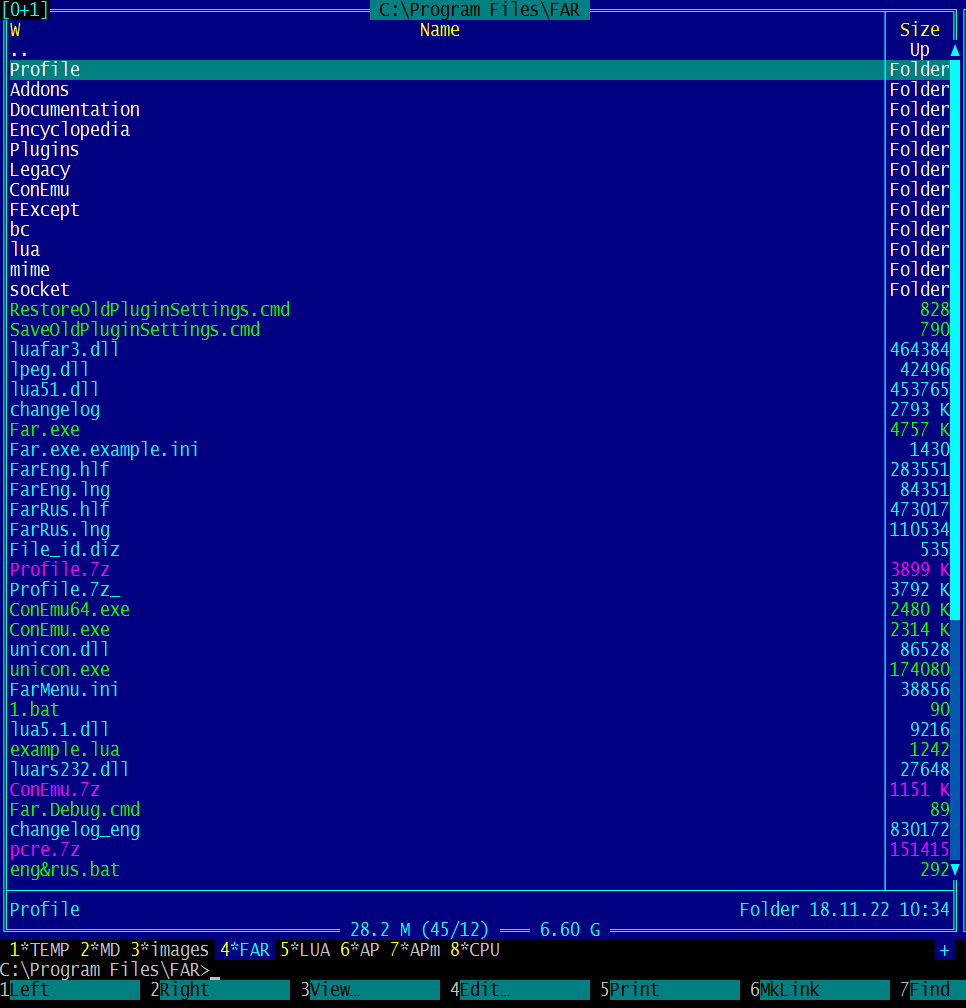Image resolution: width=966 pixels, height=1008 pixels.
Task: Click the 6 MkLink function key button
Action: [x=820, y=989]
